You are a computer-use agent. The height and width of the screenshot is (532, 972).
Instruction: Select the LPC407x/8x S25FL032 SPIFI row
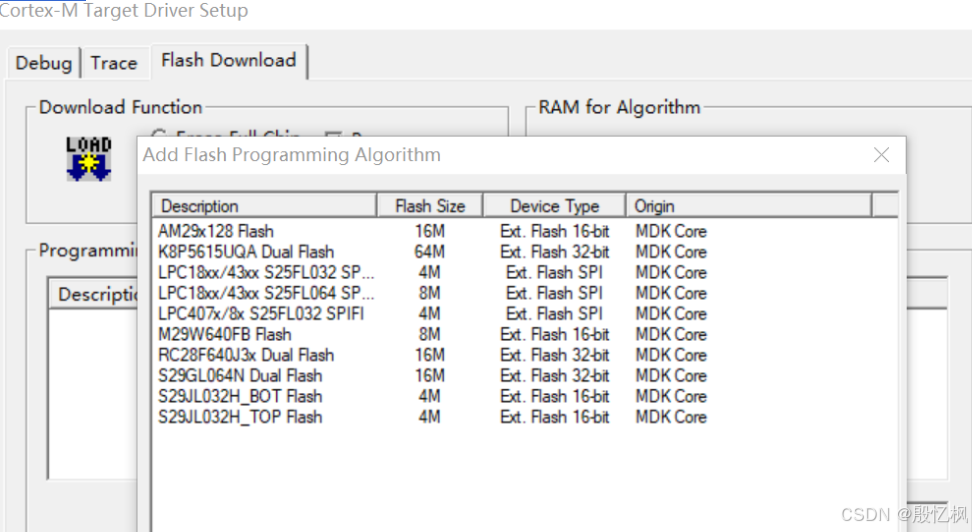524,313
